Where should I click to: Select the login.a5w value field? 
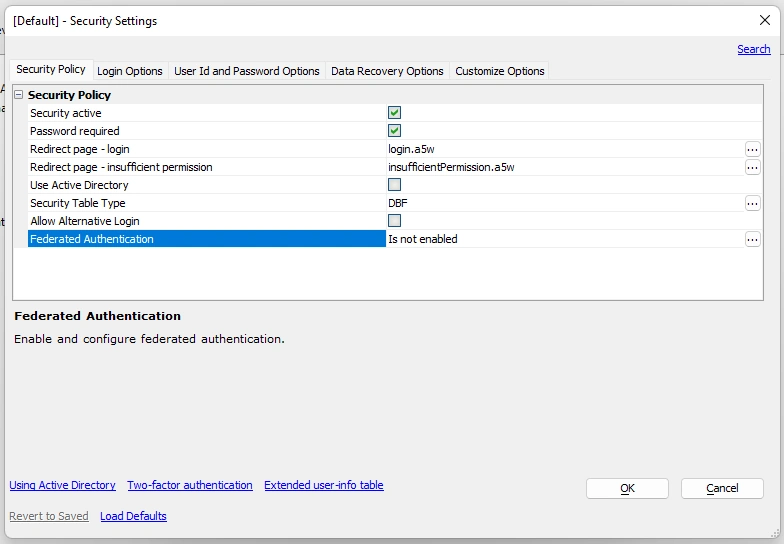click(x=565, y=149)
